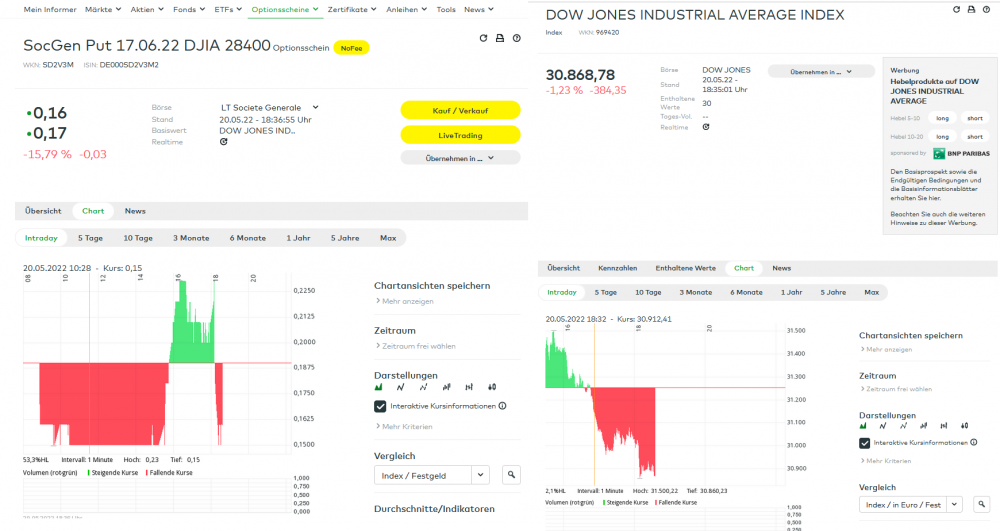Image resolution: width=1000 pixels, height=531 pixels.
Task: Open the Märkte dropdown menu
Action: click(103, 10)
